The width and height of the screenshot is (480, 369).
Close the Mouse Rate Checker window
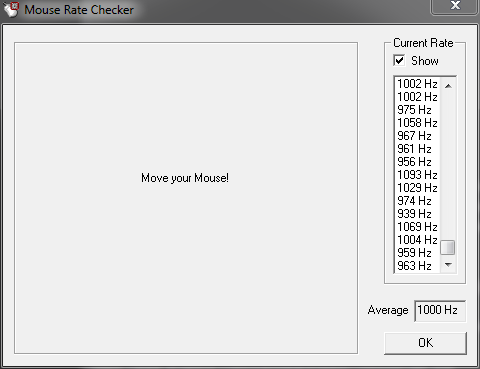455,6
